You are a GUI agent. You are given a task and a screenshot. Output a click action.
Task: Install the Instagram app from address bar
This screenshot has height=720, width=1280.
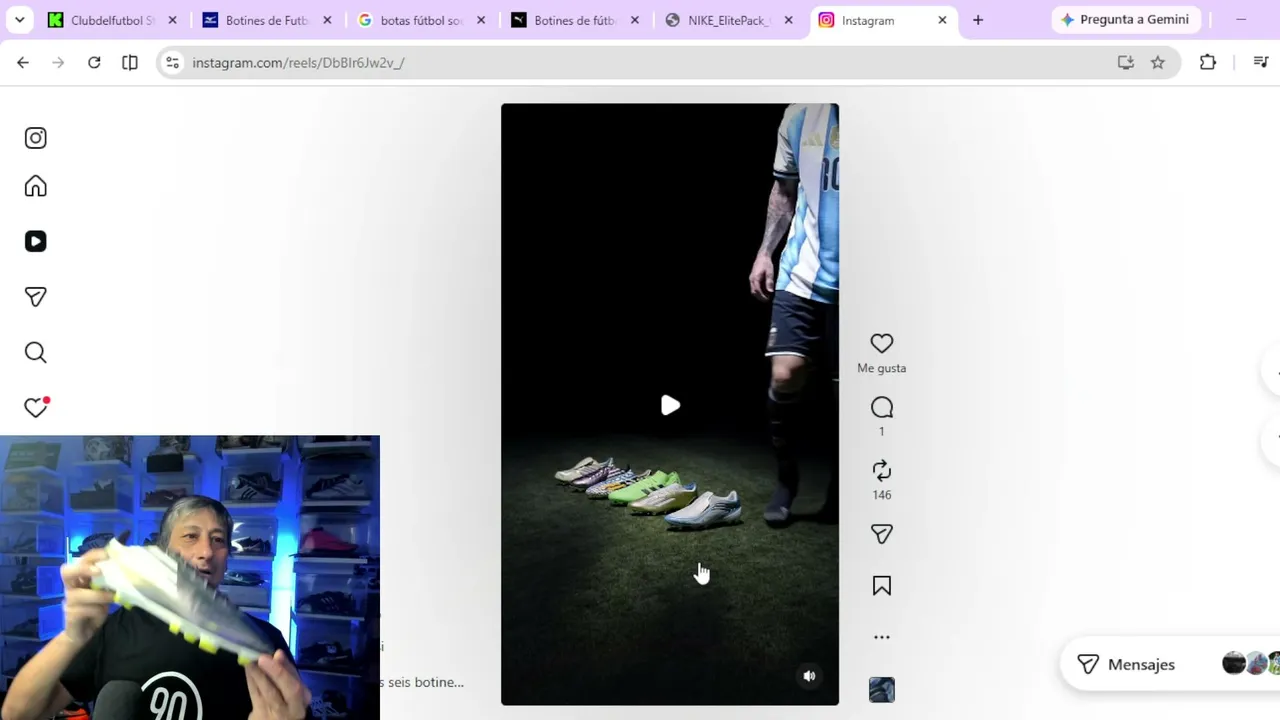(x=1126, y=62)
